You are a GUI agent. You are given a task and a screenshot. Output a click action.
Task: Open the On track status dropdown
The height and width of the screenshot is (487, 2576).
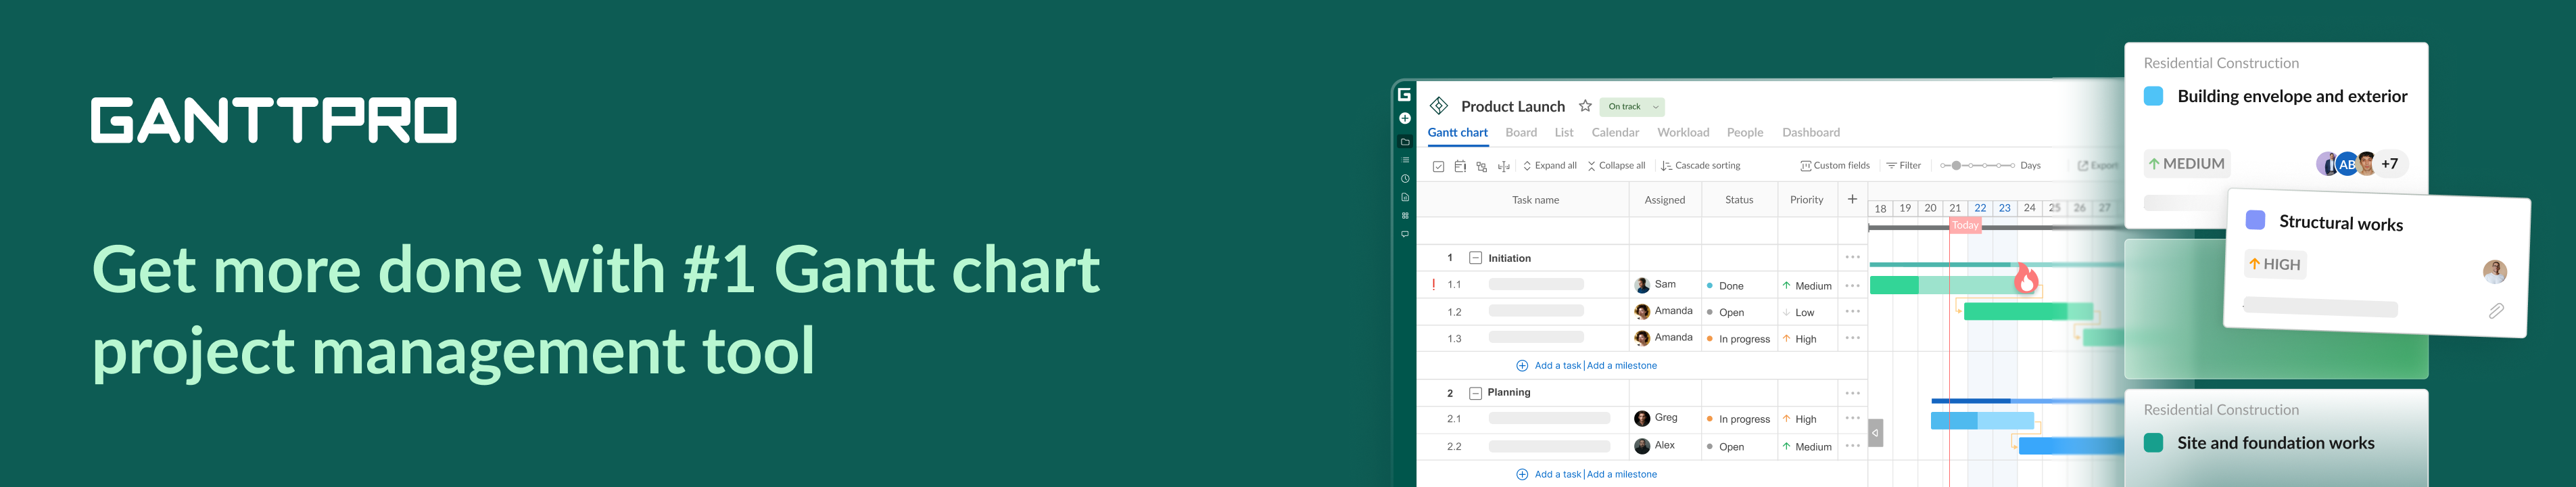1631,107
